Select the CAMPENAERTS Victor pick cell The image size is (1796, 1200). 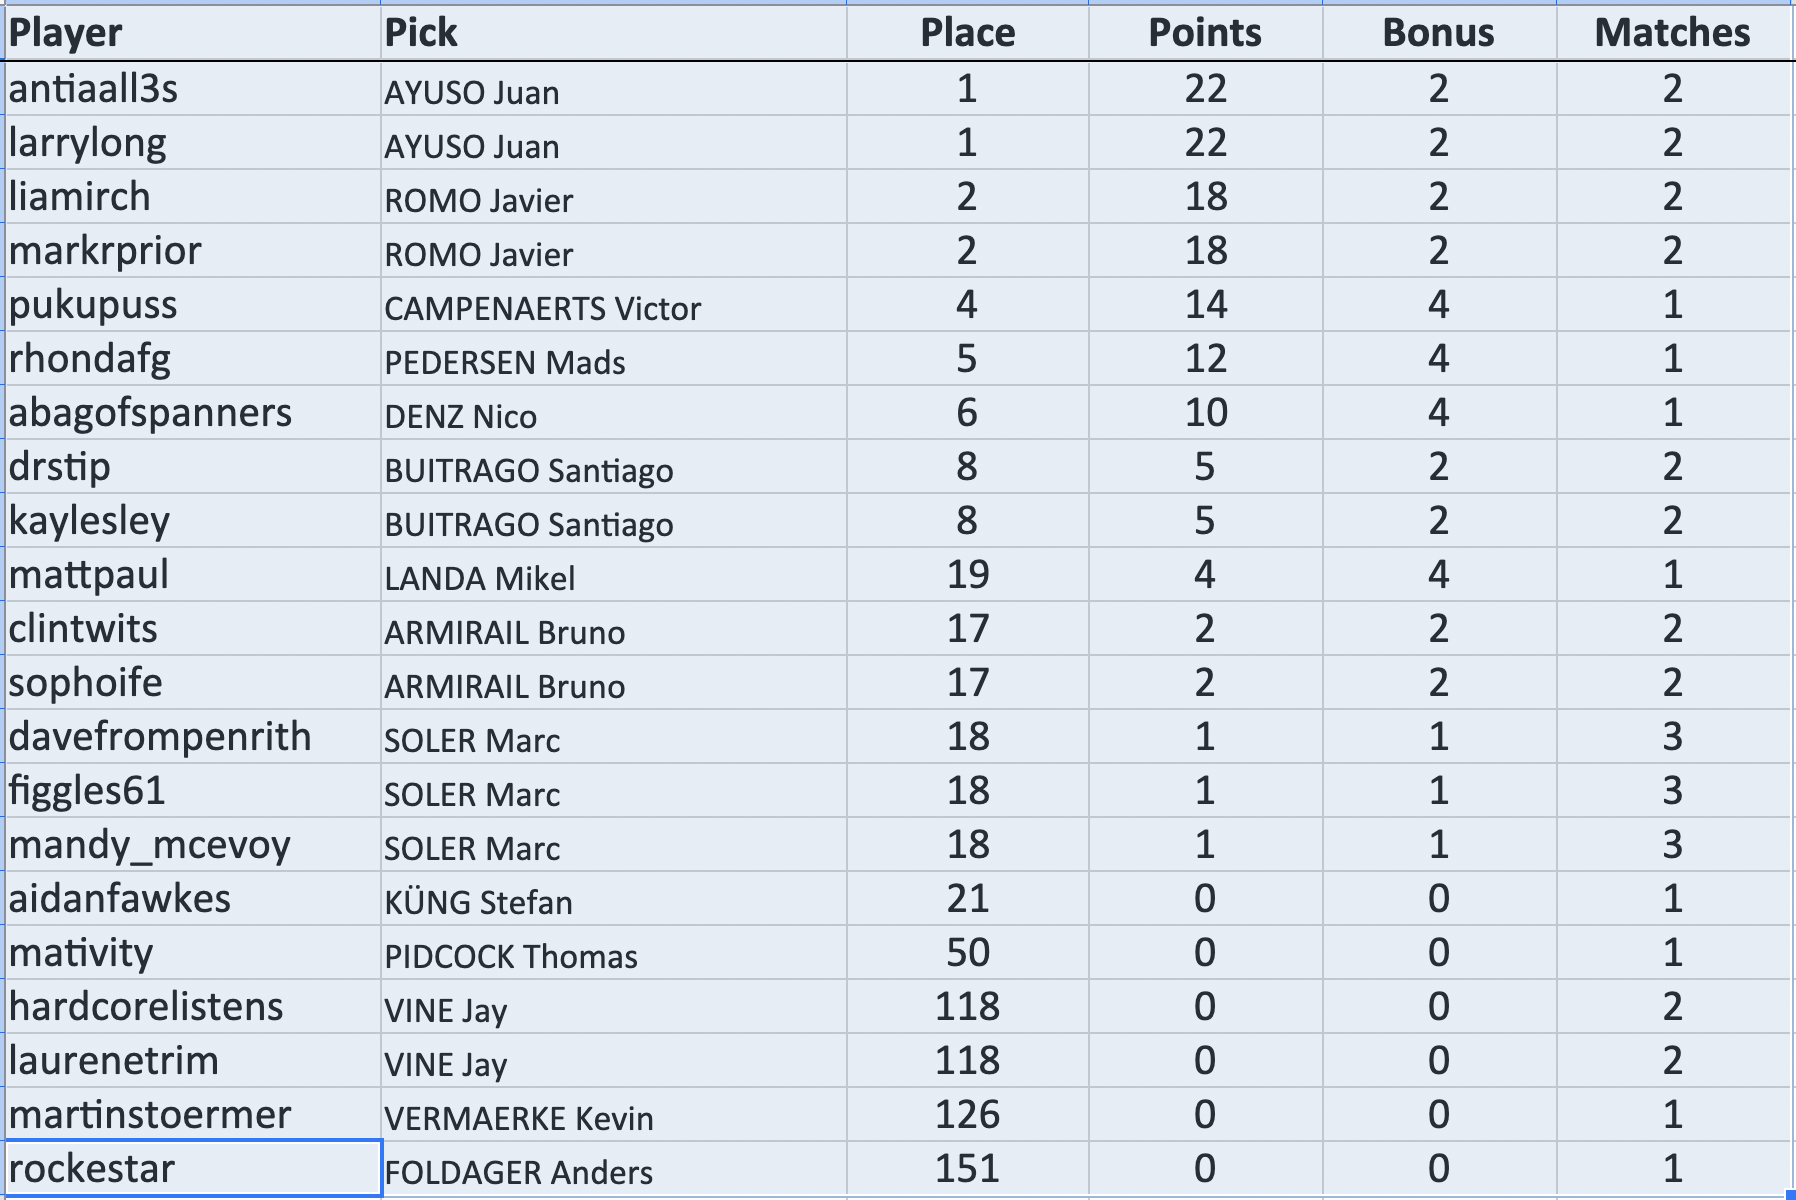coord(543,307)
